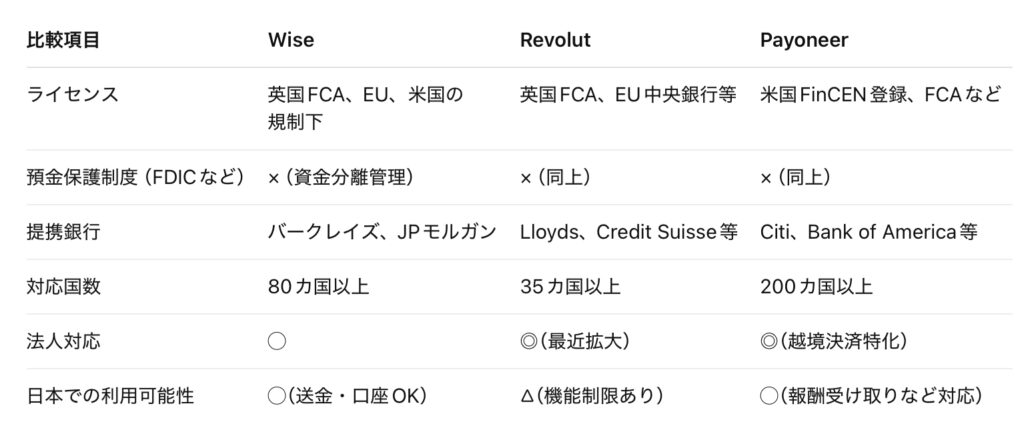This screenshot has width=1024, height=426.
Task: Select the 80カ国以上 cell
Action: [x=318, y=287]
